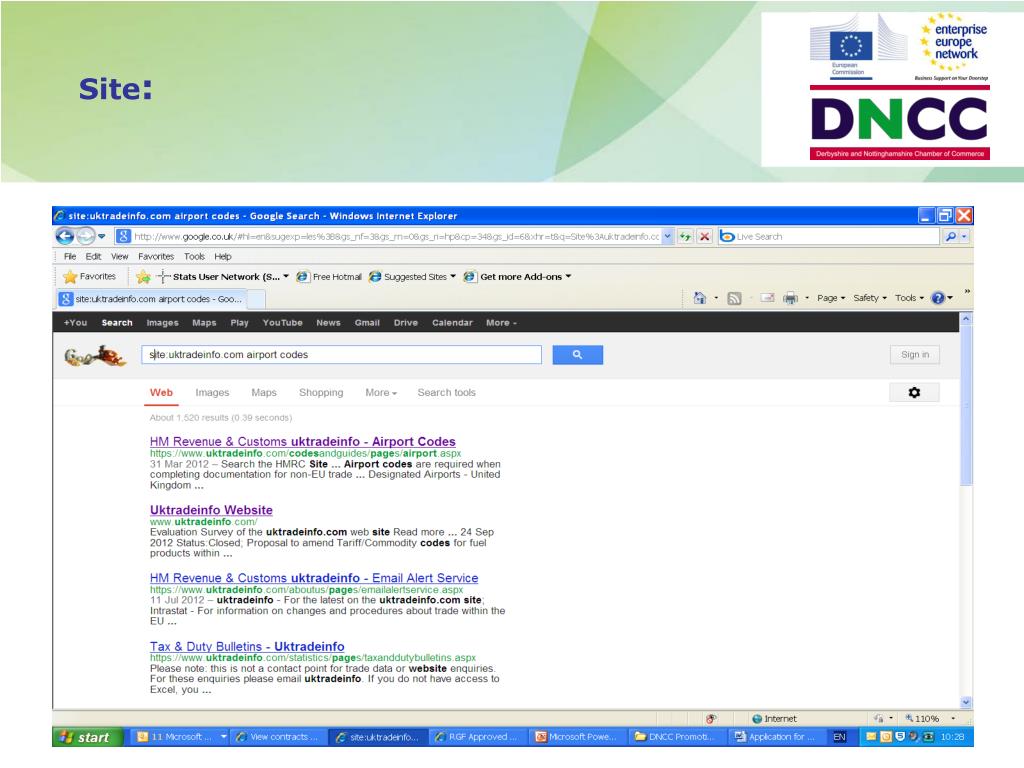The height and width of the screenshot is (768, 1024).
Task: Switch to Microsoft PowerPoint taskbar item
Action: [x=577, y=737]
